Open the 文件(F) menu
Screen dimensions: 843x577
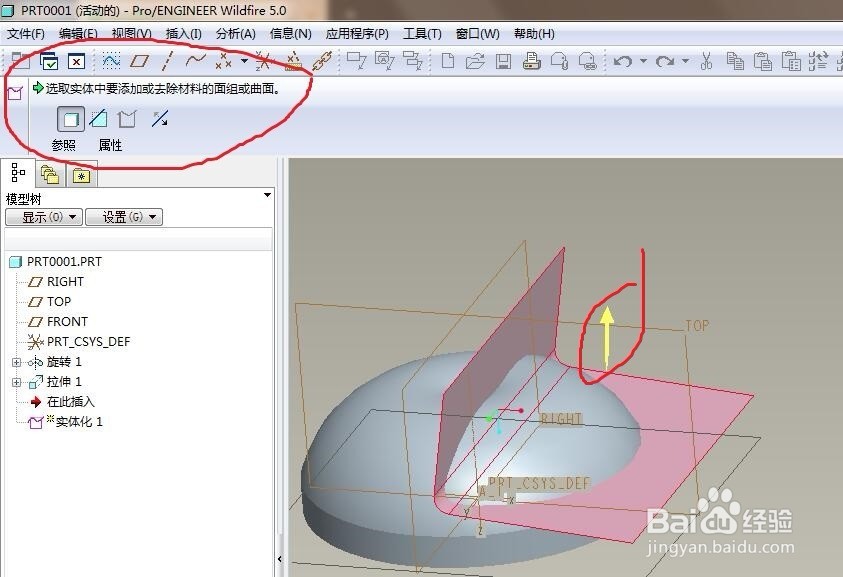pyautogui.click(x=25, y=34)
